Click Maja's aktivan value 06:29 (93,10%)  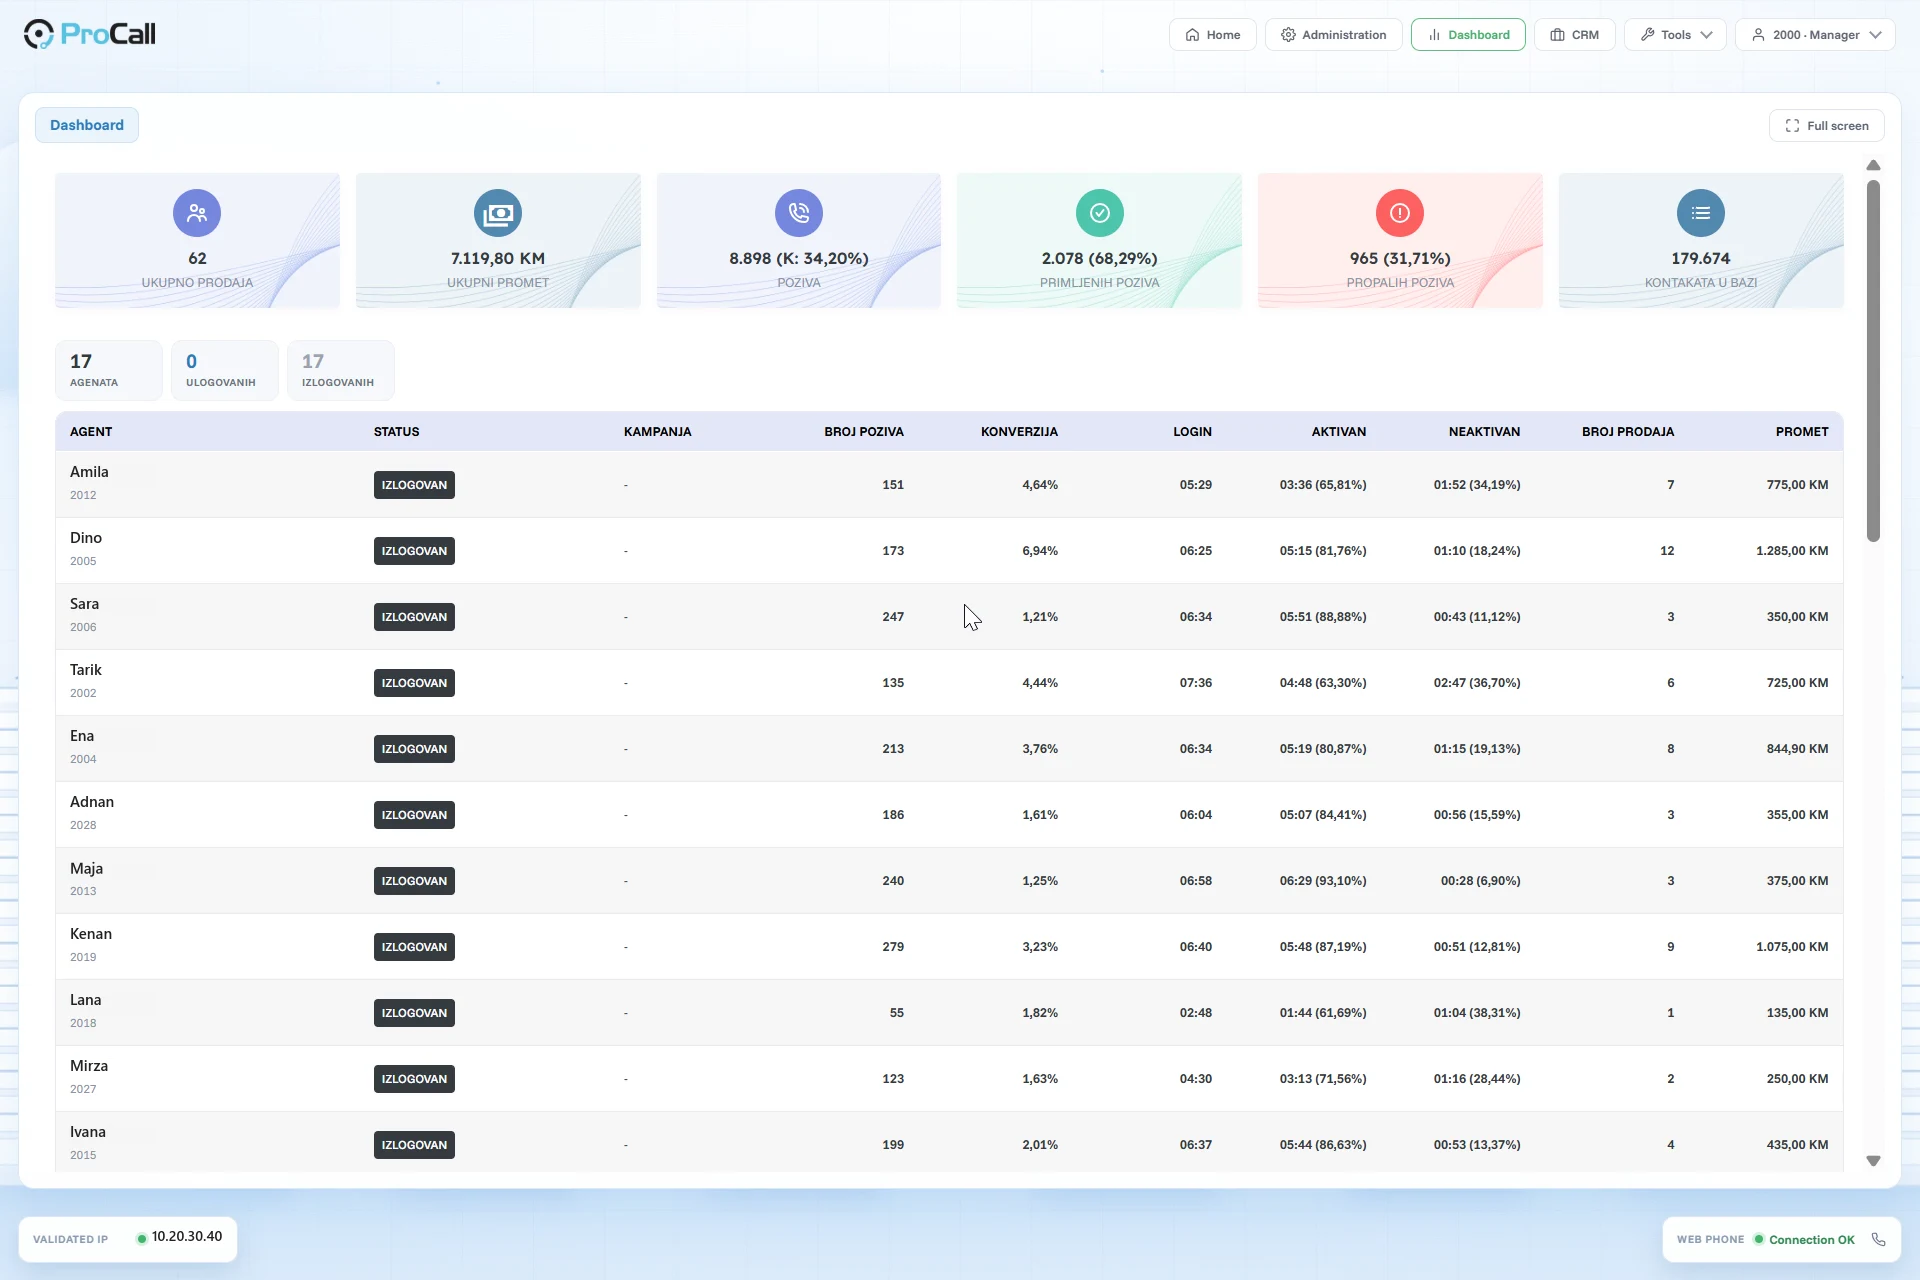click(1323, 881)
